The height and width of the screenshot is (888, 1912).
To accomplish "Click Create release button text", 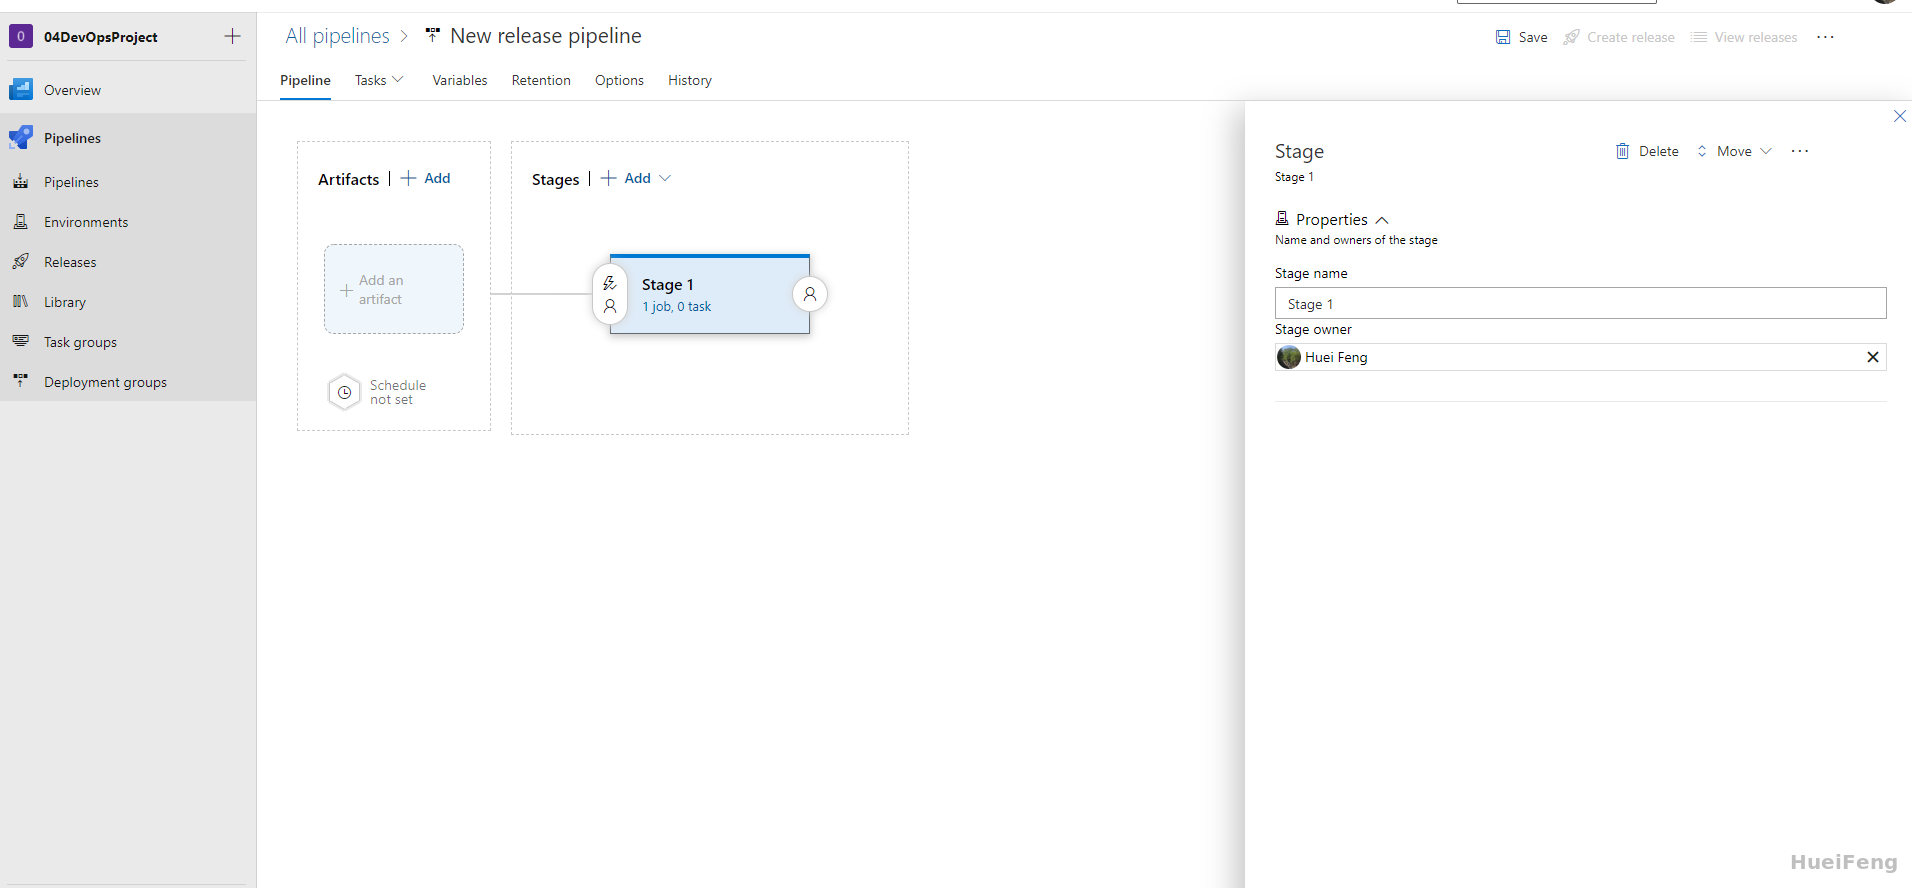I will pyautogui.click(x=1631, y=37).
